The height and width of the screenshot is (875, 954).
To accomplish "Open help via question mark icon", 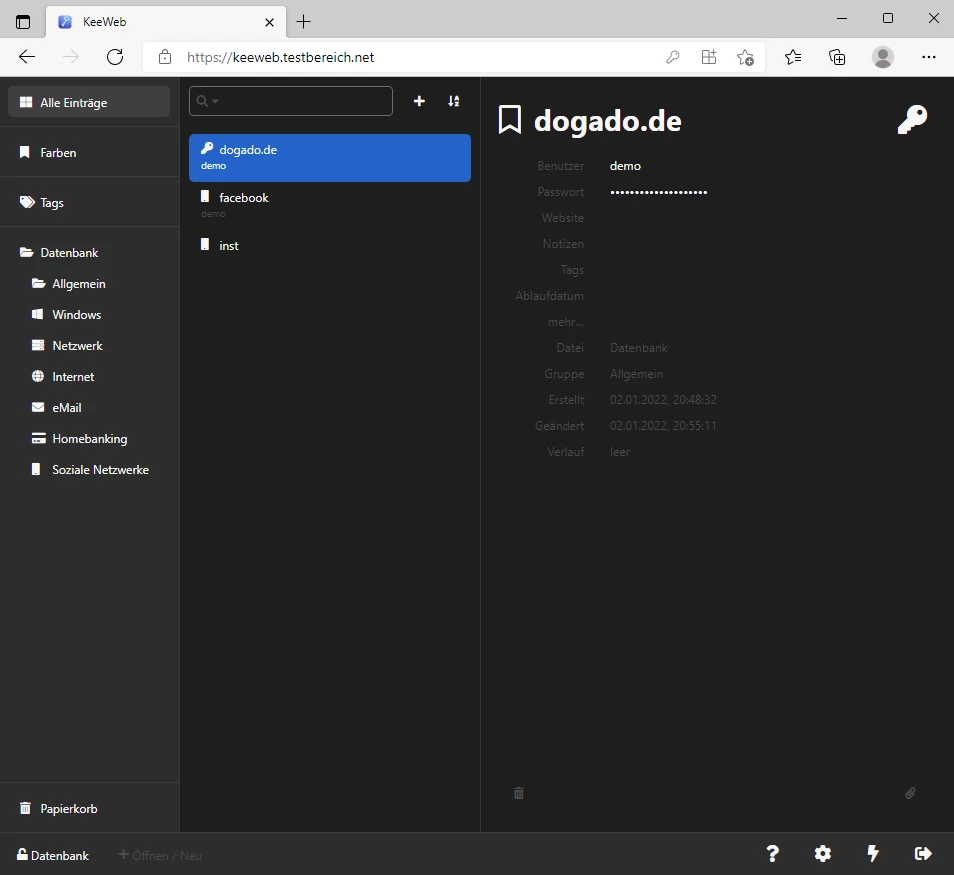I will (772, 853).
